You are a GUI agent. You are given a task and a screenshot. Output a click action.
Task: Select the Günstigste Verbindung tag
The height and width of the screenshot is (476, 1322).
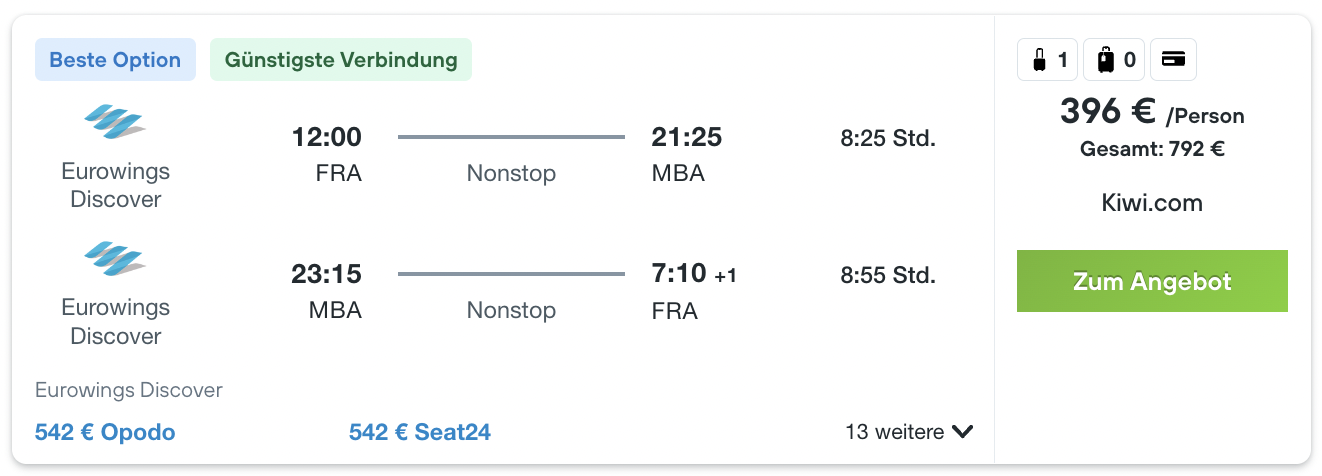pos(341,60)
